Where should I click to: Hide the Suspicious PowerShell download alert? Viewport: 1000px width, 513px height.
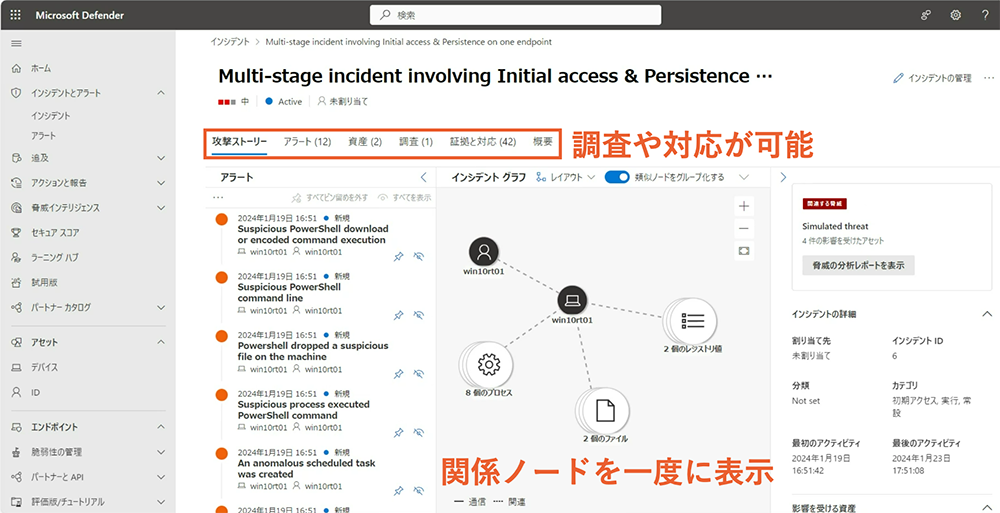[x=419, y=256]
